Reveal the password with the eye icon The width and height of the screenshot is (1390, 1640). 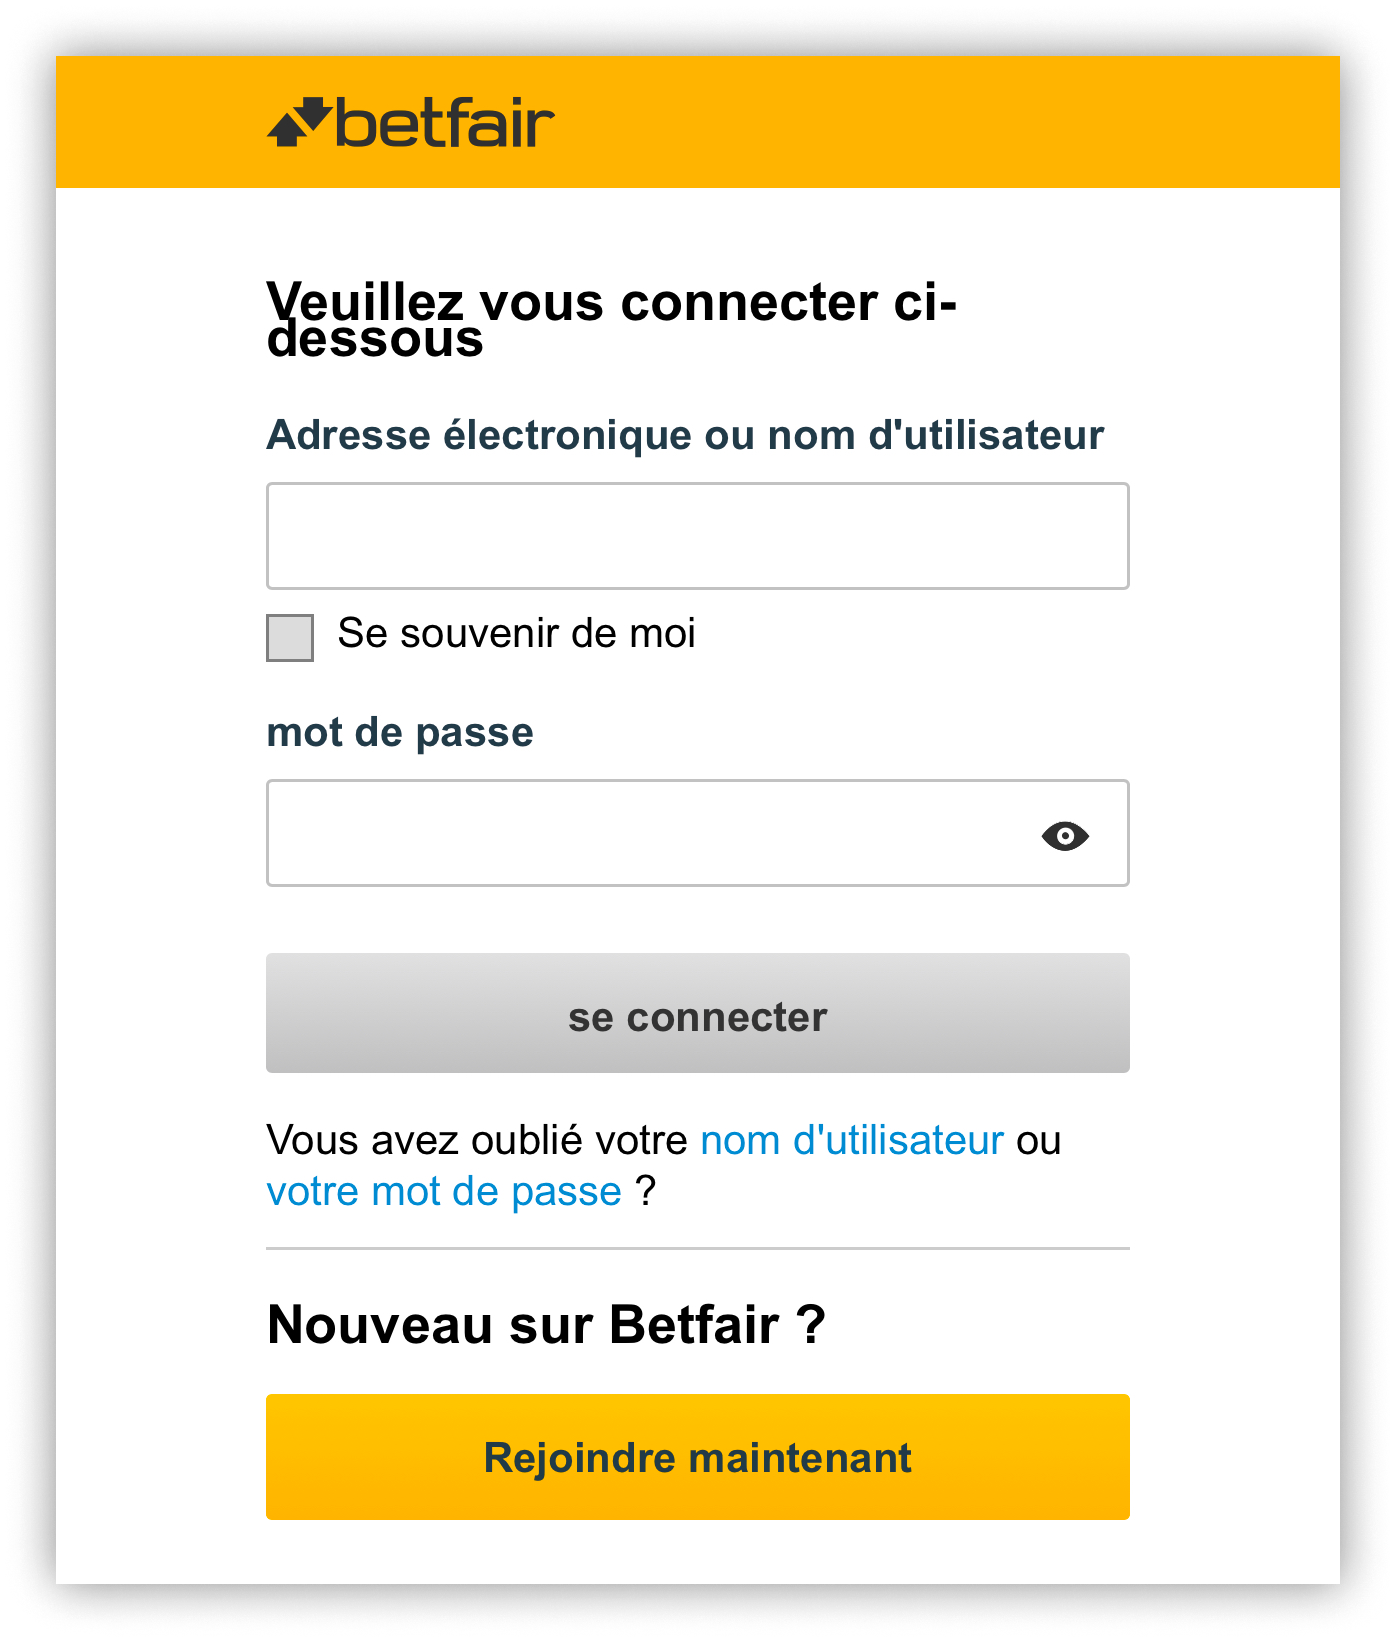coord(1064,834)
